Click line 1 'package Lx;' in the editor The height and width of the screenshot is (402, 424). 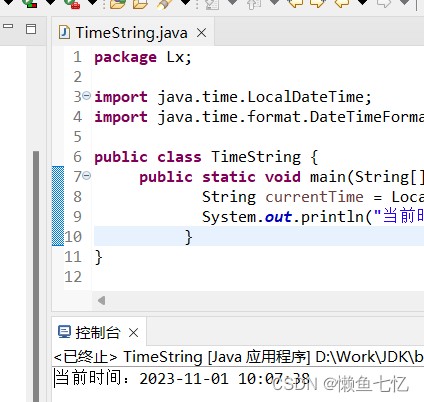tap(143, 57)
